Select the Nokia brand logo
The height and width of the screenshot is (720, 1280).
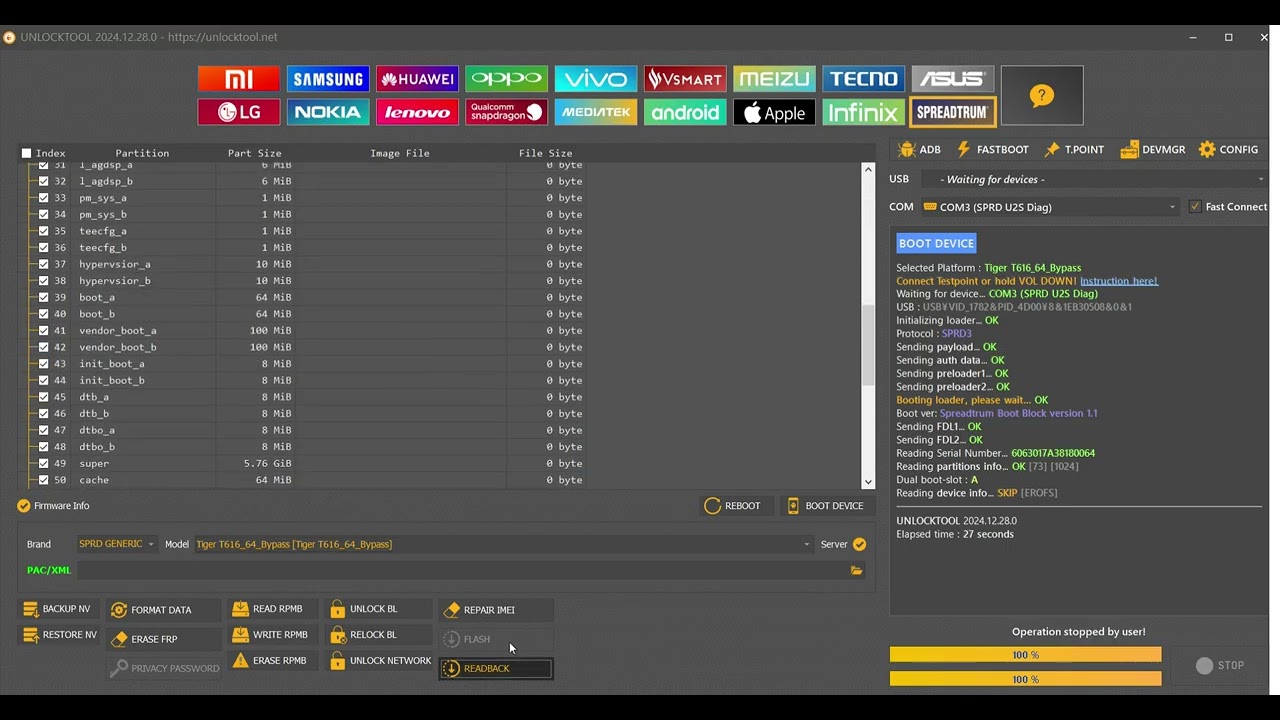[328, 112]
